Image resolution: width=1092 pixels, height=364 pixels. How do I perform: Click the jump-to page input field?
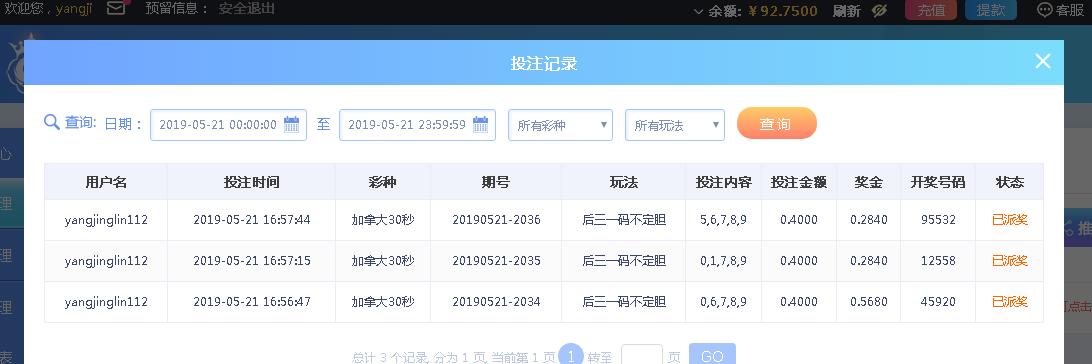(641, 355)
